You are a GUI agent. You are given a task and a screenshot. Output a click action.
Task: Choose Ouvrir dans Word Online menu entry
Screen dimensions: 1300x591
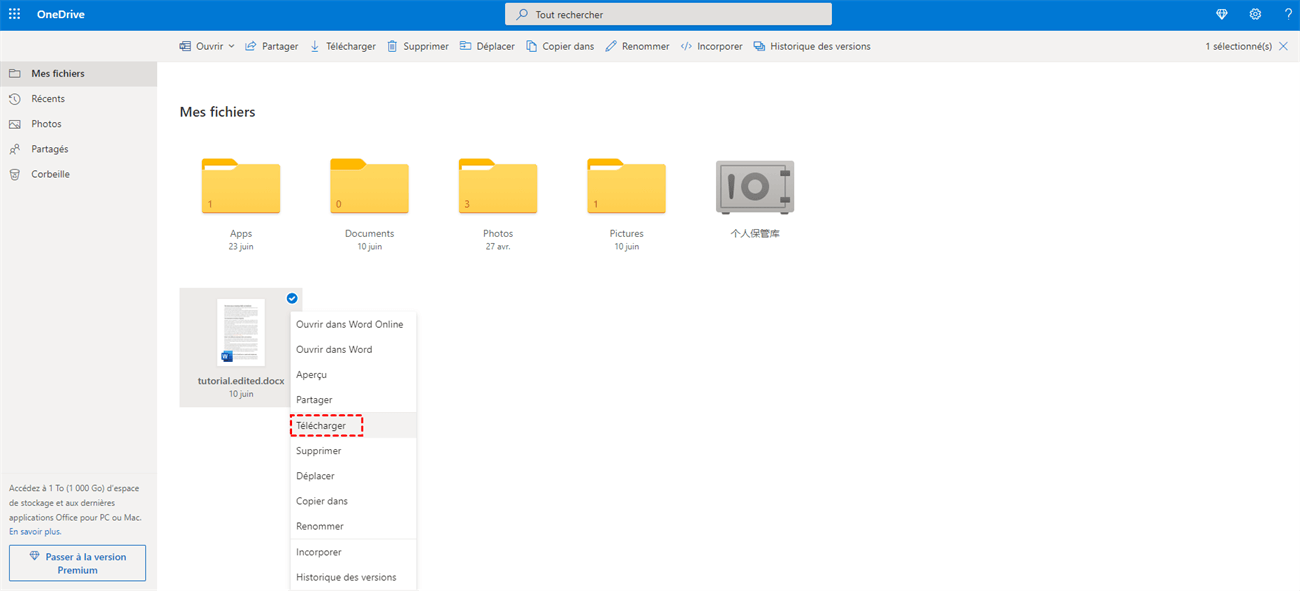click(349, 324)
